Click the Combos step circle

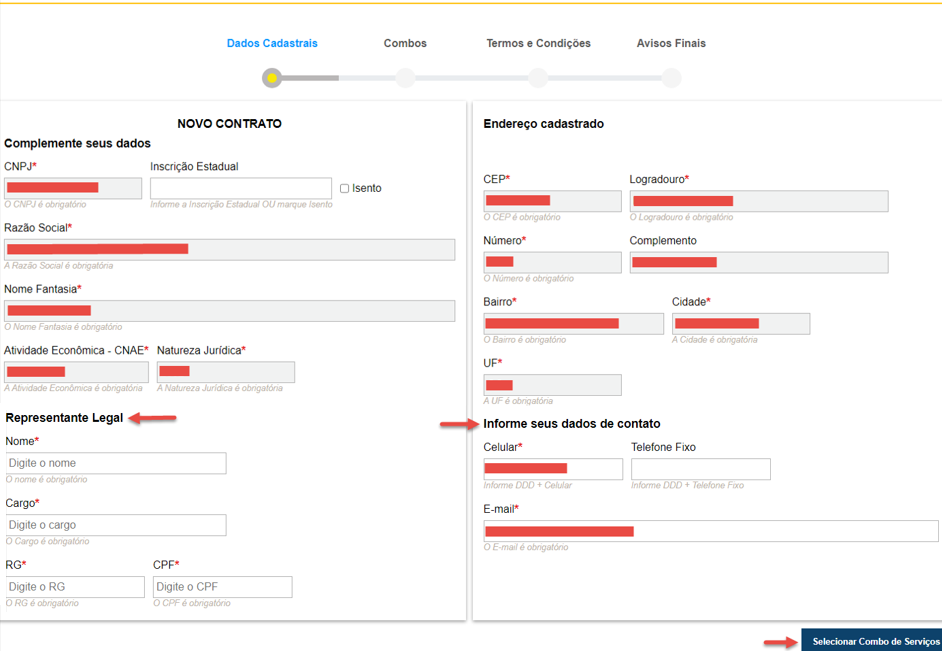click(405, 77)
